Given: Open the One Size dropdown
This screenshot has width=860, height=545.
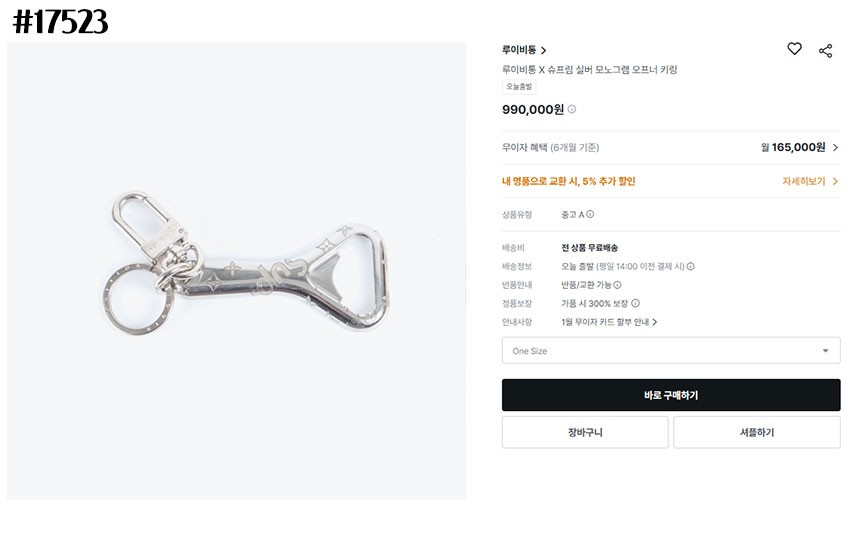Looking at the screenshot, I should coord(670,351).
